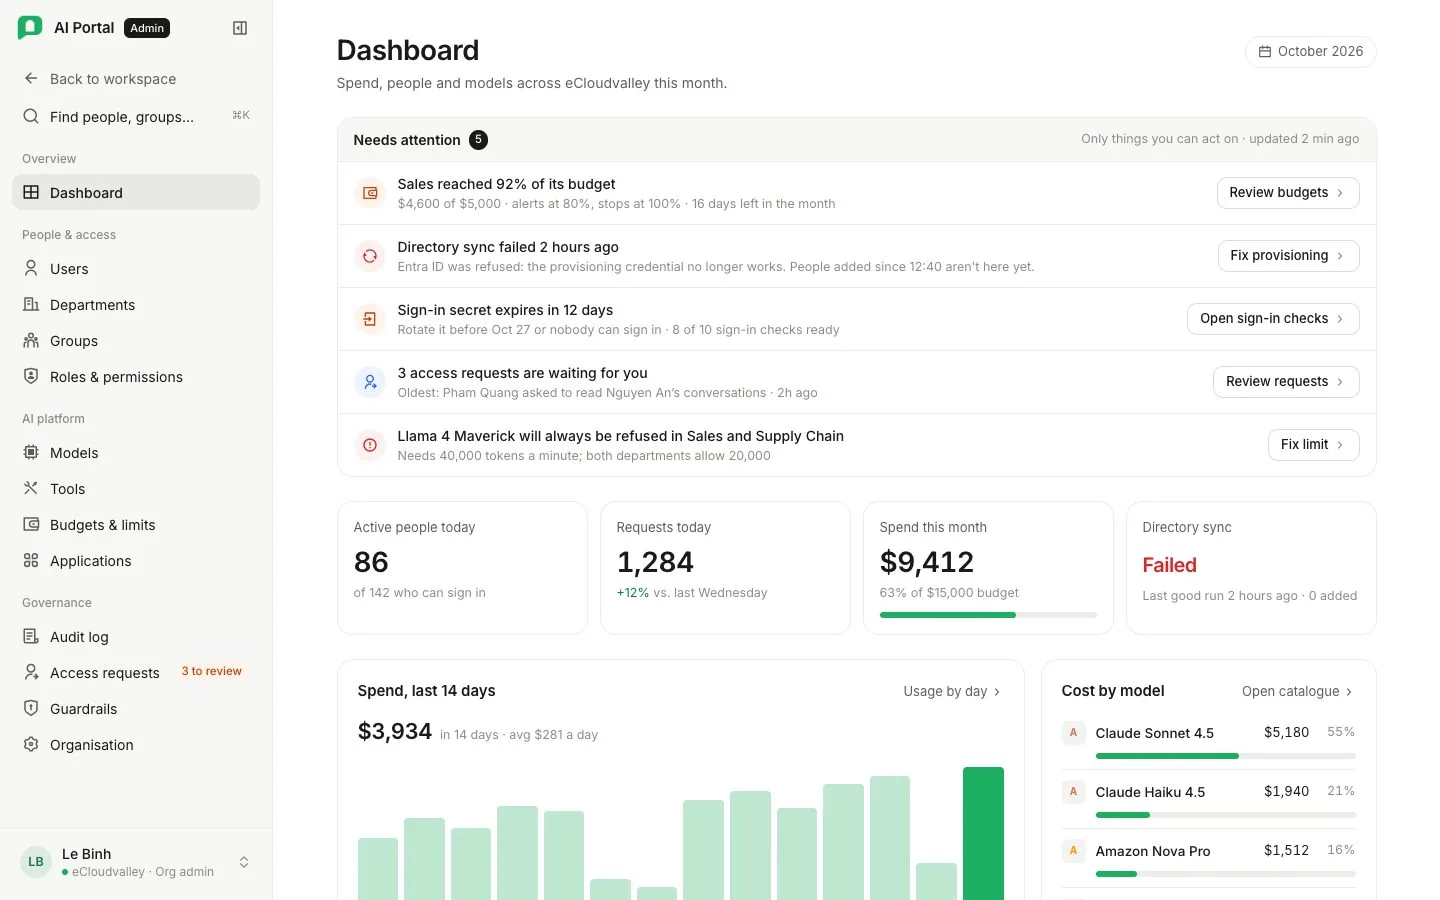1440x900 pixels.
Task: Click the AI Portal logo icon
Action: 30,28
